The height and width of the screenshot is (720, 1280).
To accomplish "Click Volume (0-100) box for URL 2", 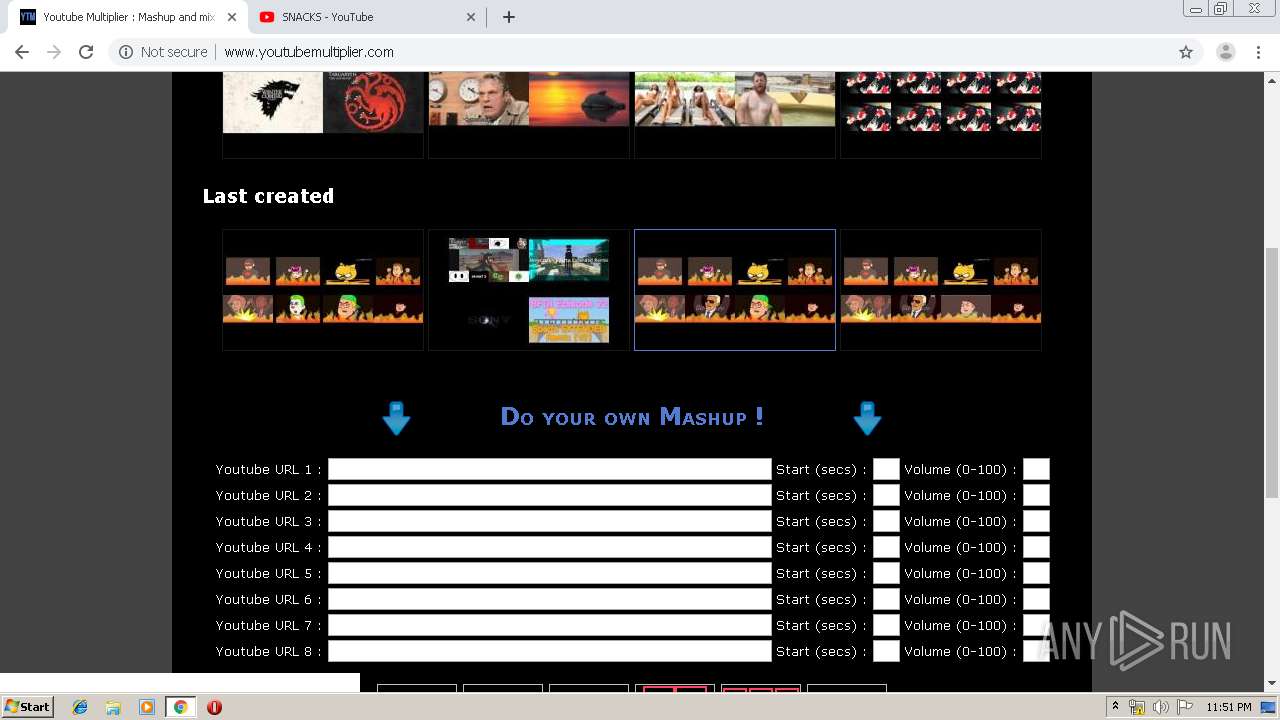I will [x=1036, y=495].
